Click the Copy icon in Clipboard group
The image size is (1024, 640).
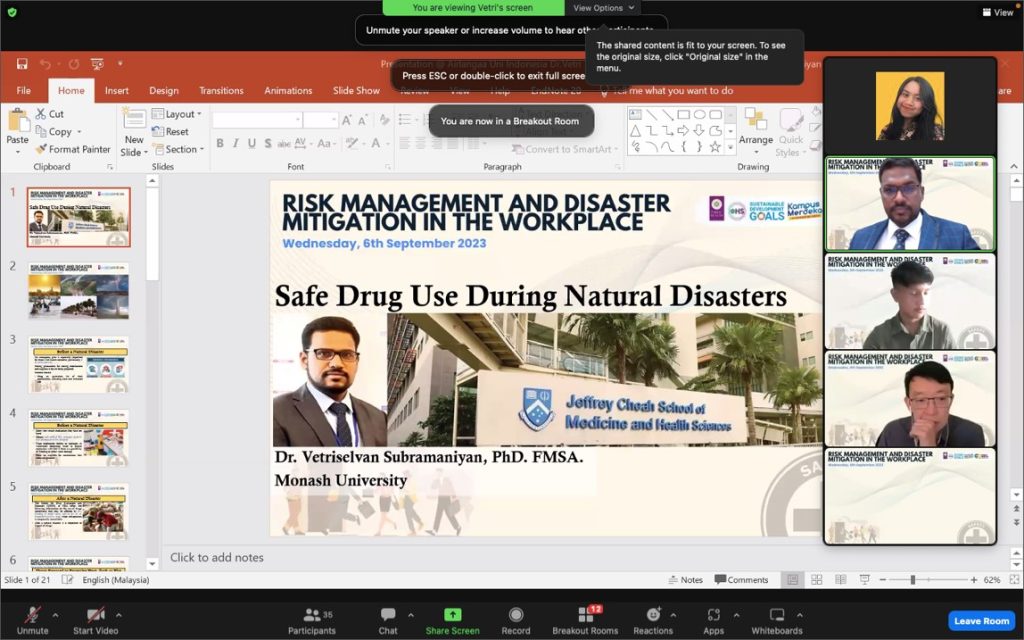[41, 131]
